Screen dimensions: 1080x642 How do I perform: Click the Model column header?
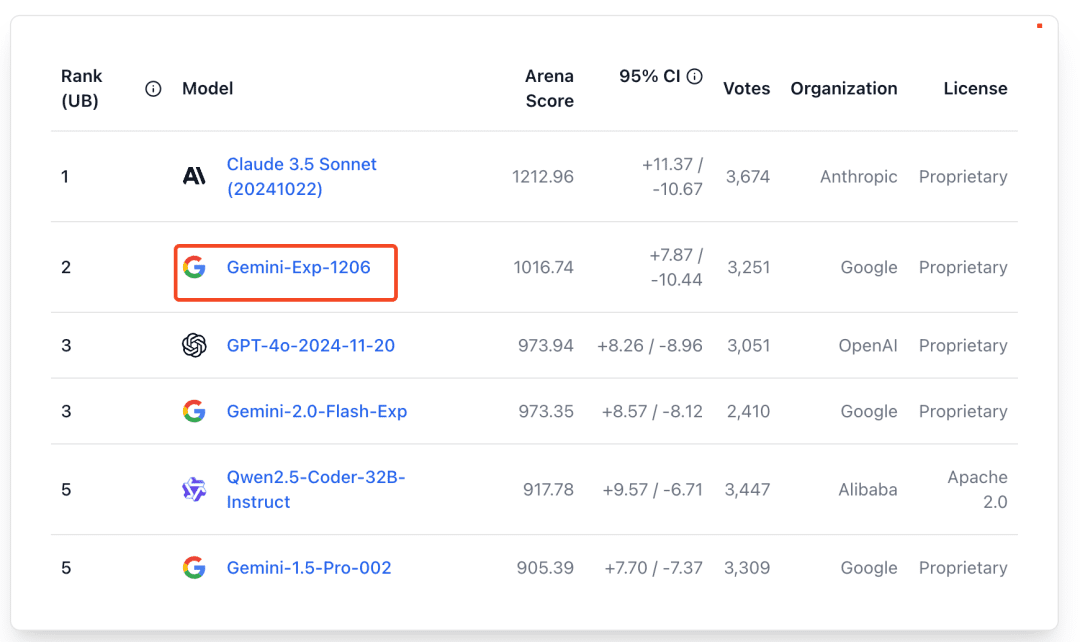[x=207, y=89]
